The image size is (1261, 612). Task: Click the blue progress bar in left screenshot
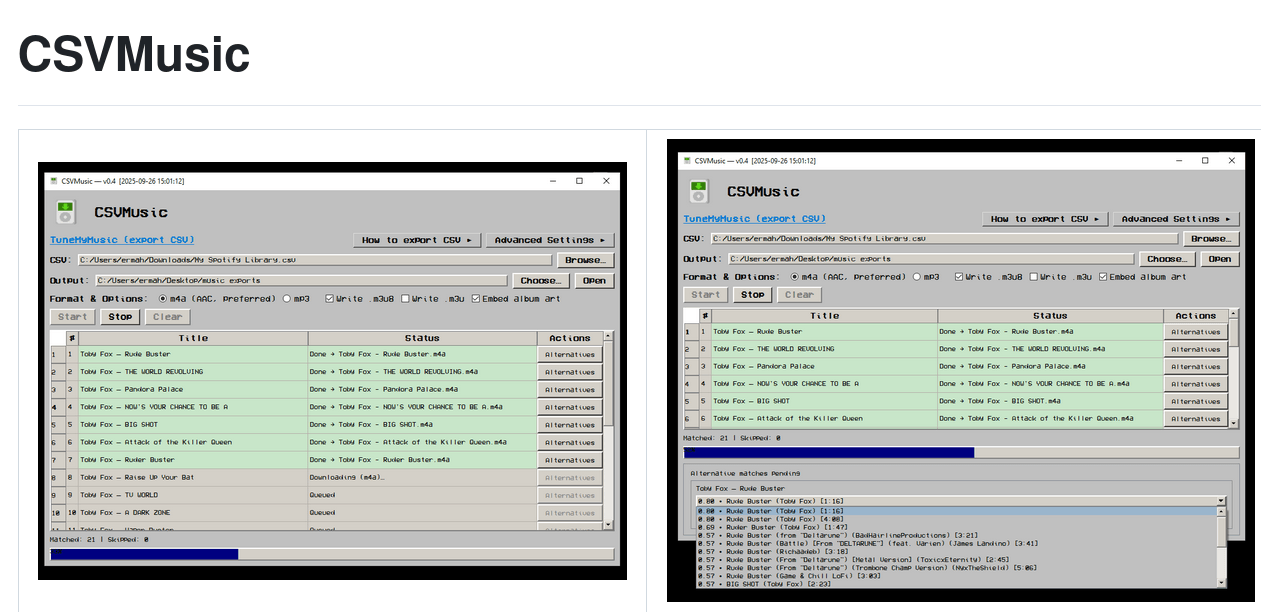[x=144, y=554]
